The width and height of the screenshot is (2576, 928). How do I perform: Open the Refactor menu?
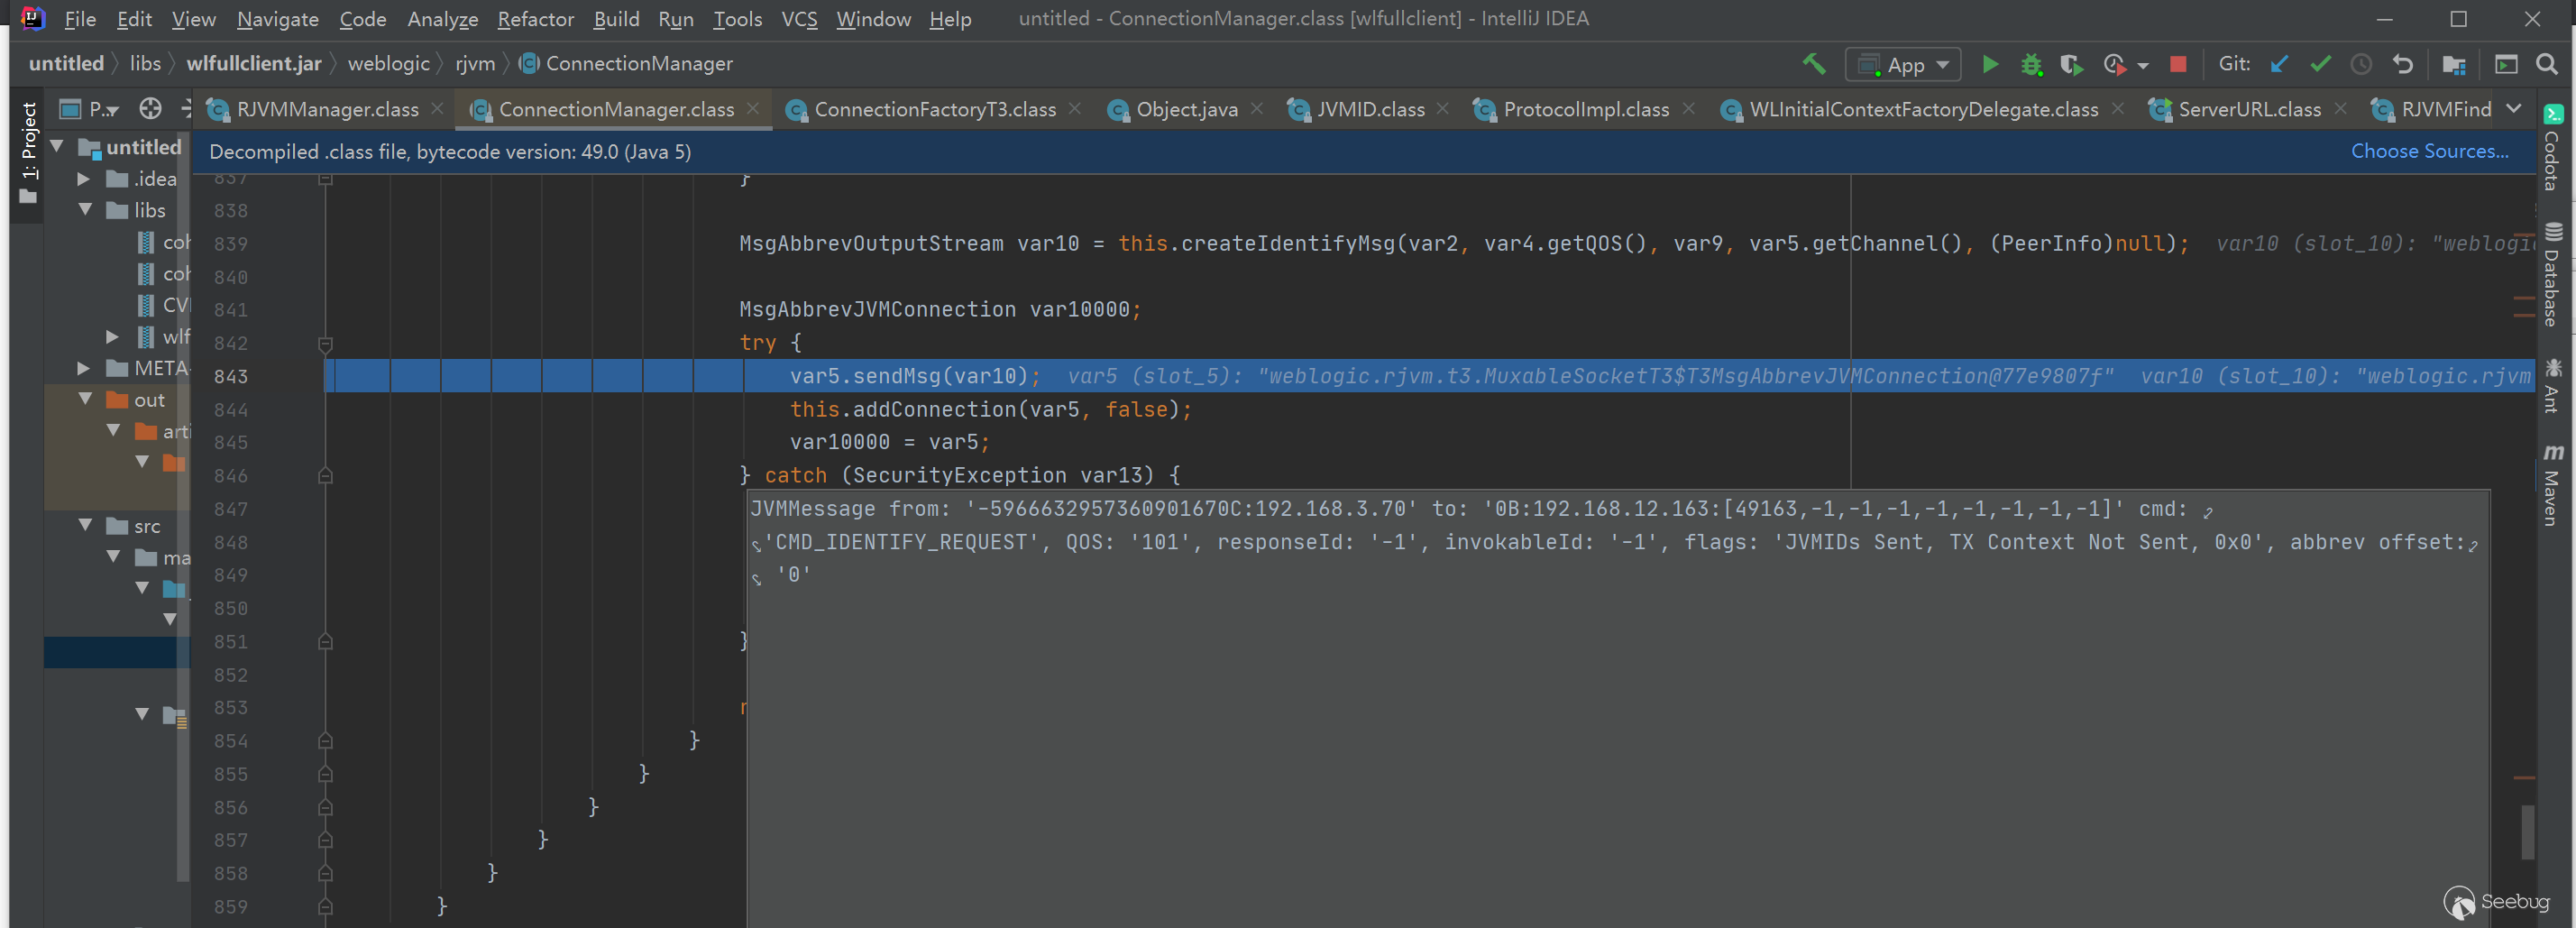(535, 19)
